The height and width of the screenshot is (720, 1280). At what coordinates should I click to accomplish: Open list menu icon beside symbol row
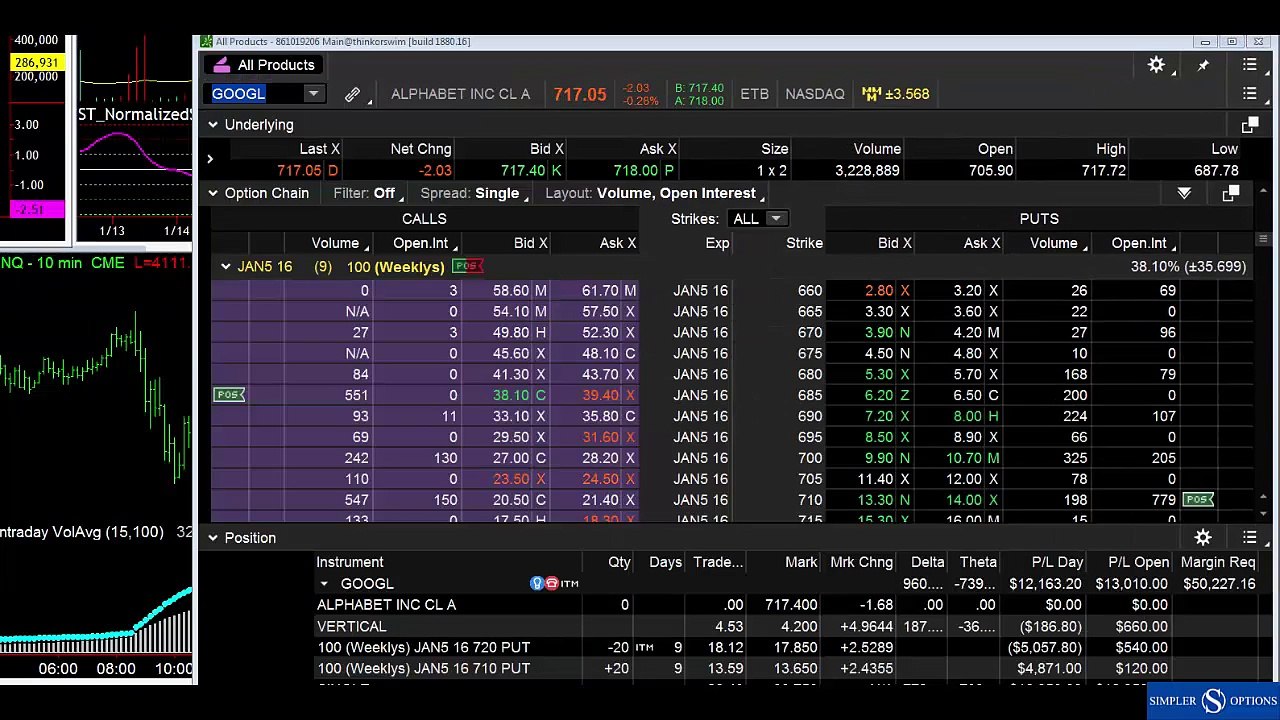1250,94
